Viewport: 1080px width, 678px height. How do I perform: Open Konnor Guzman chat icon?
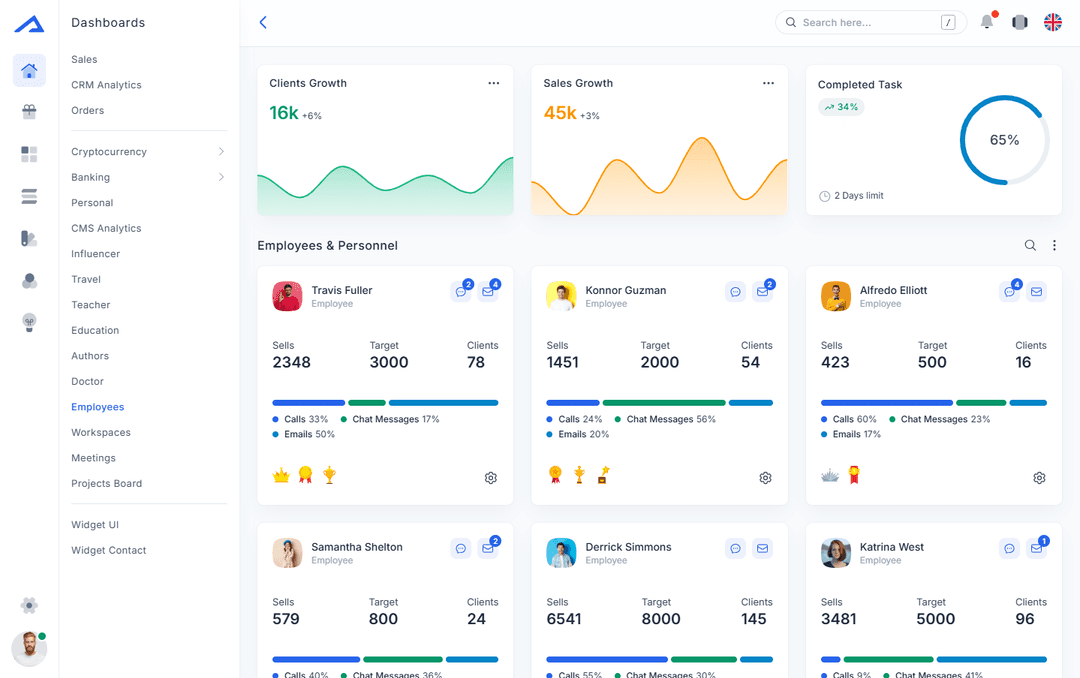[x=736, y=291]
